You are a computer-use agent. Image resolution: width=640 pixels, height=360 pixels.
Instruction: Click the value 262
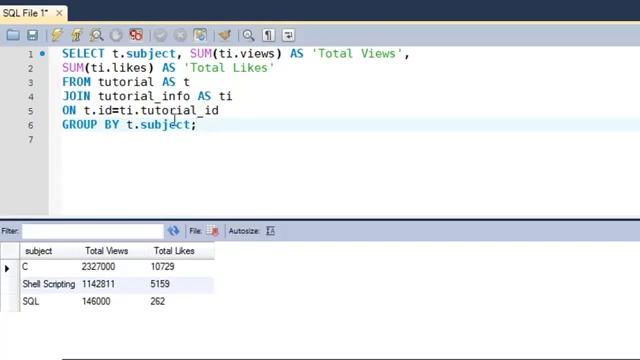158,302
